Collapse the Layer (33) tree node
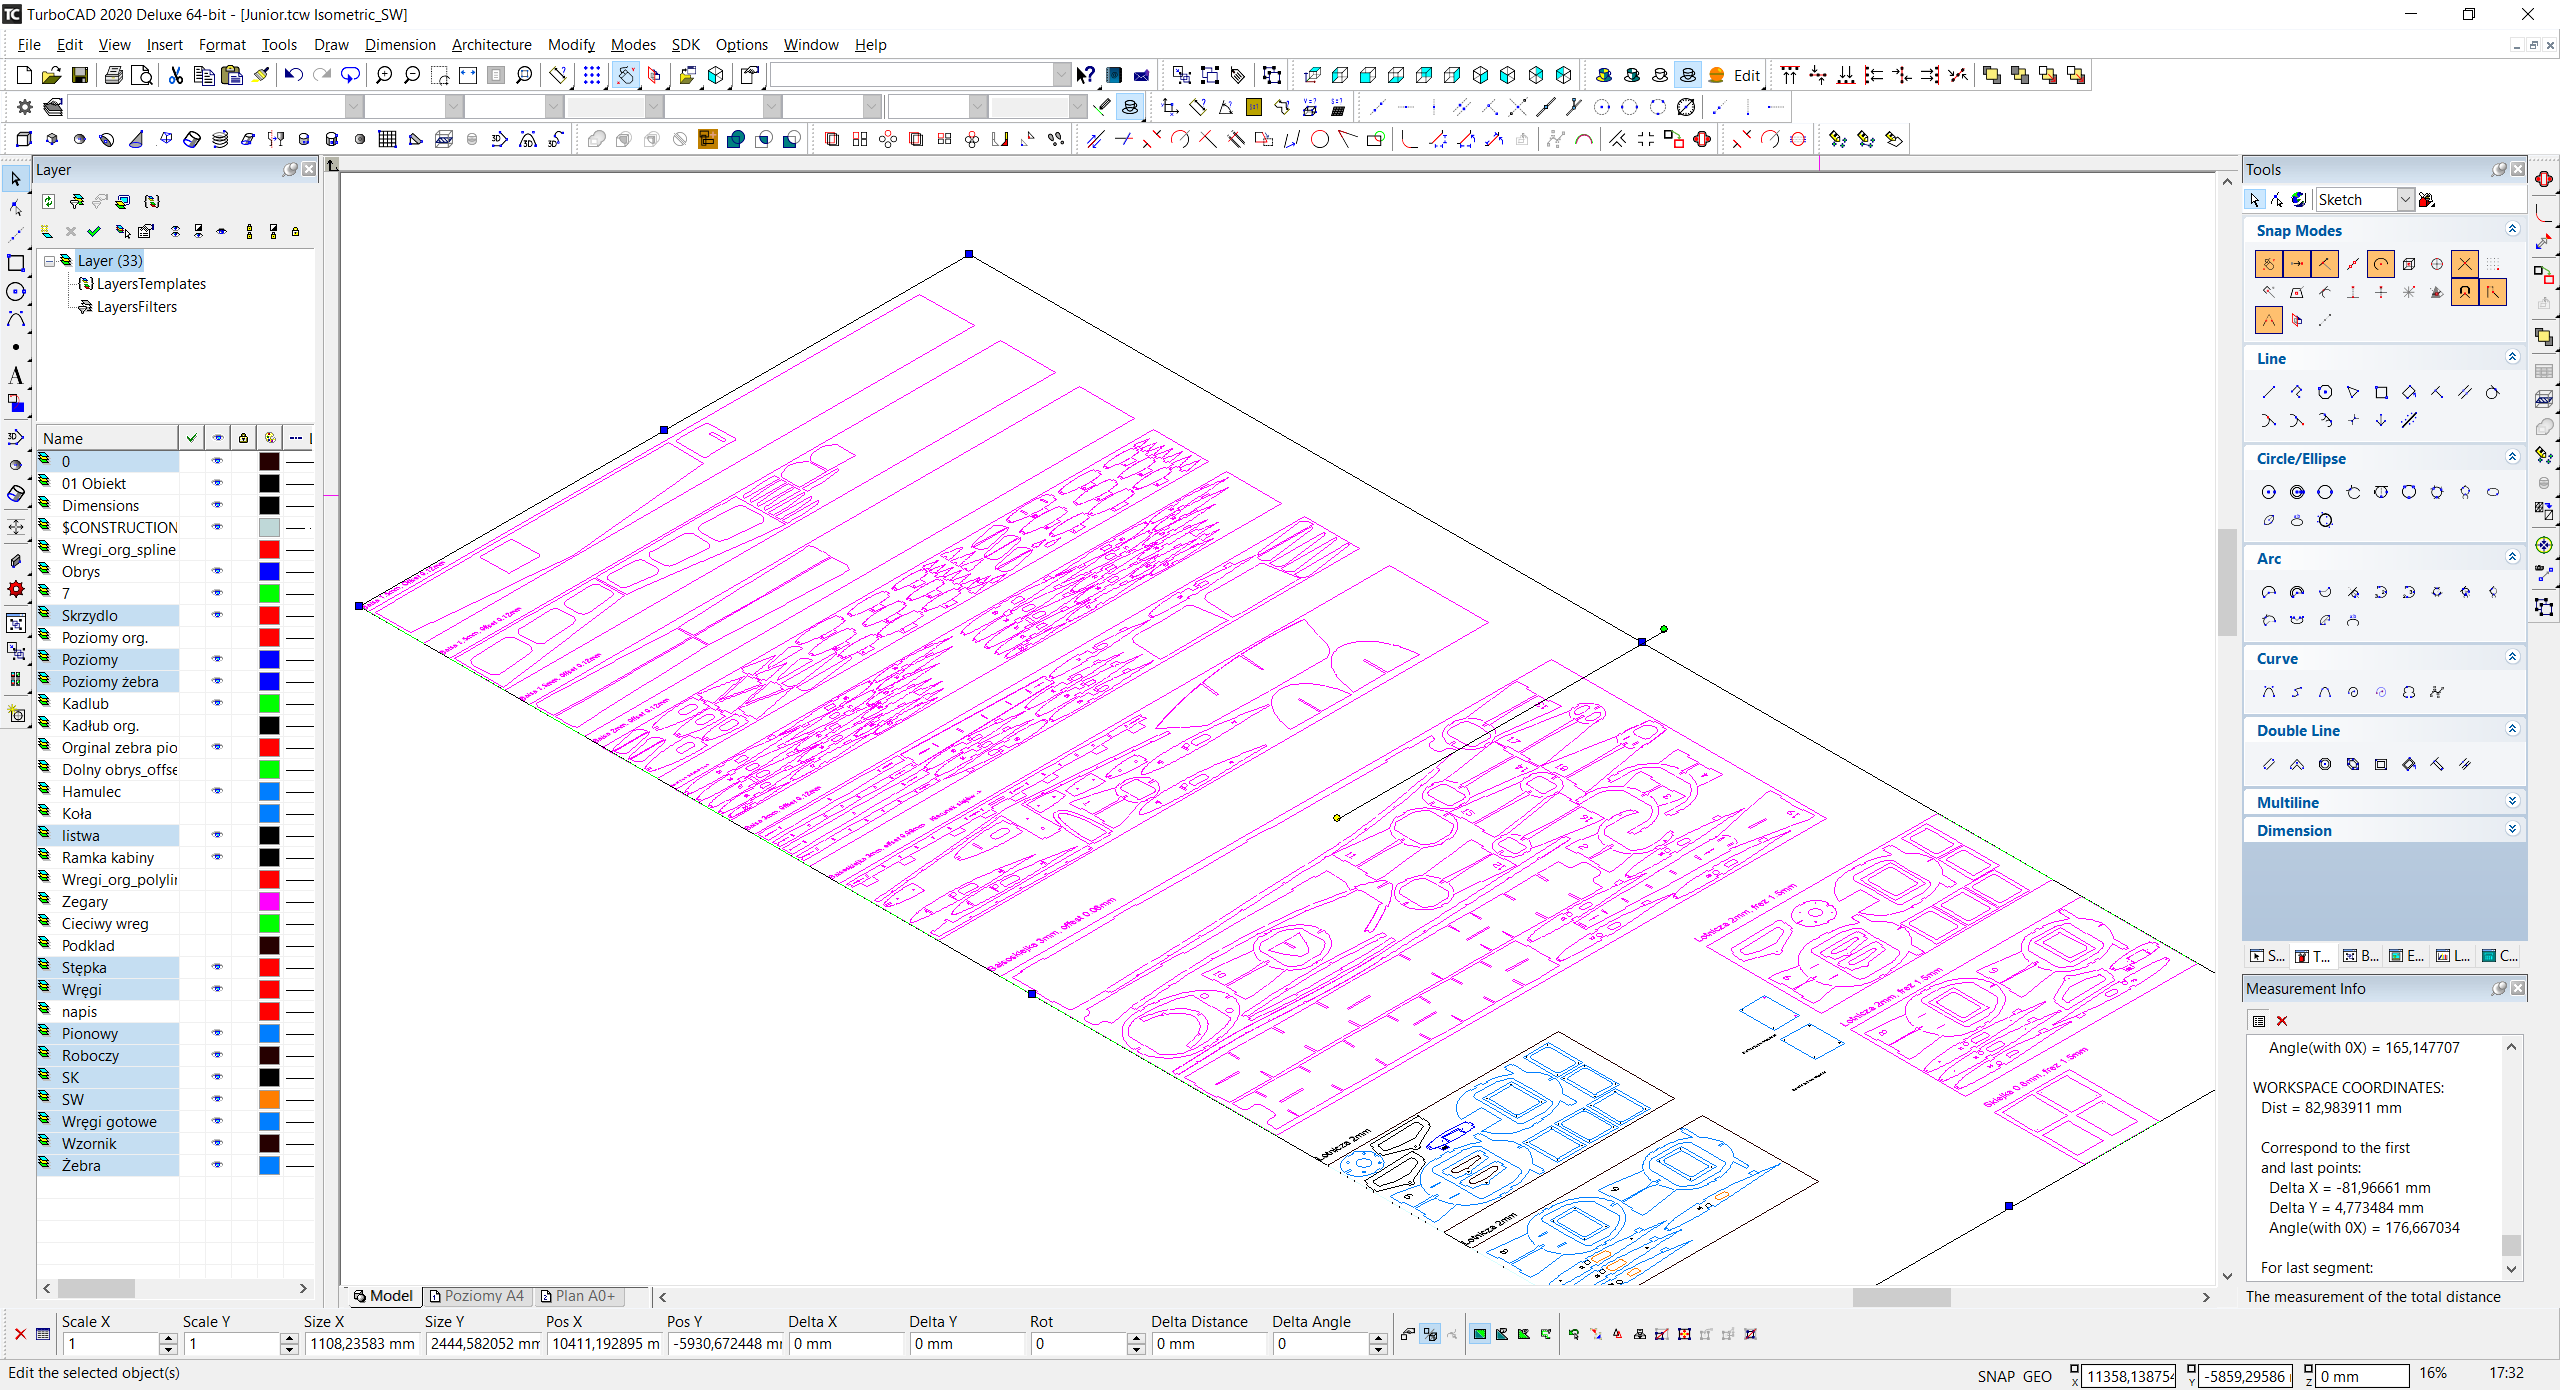The height and width of the screenshot is (1390, 2560). [x=49, y=261]
